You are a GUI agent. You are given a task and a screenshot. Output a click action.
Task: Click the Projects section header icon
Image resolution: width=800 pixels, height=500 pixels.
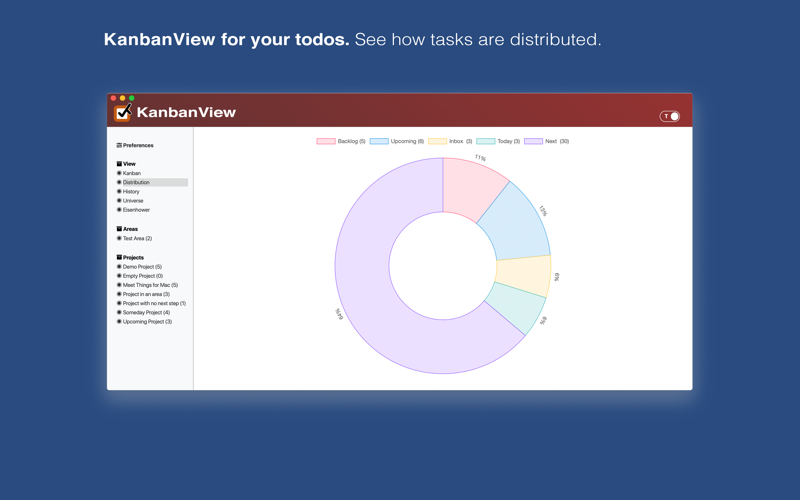click(119, 258)
